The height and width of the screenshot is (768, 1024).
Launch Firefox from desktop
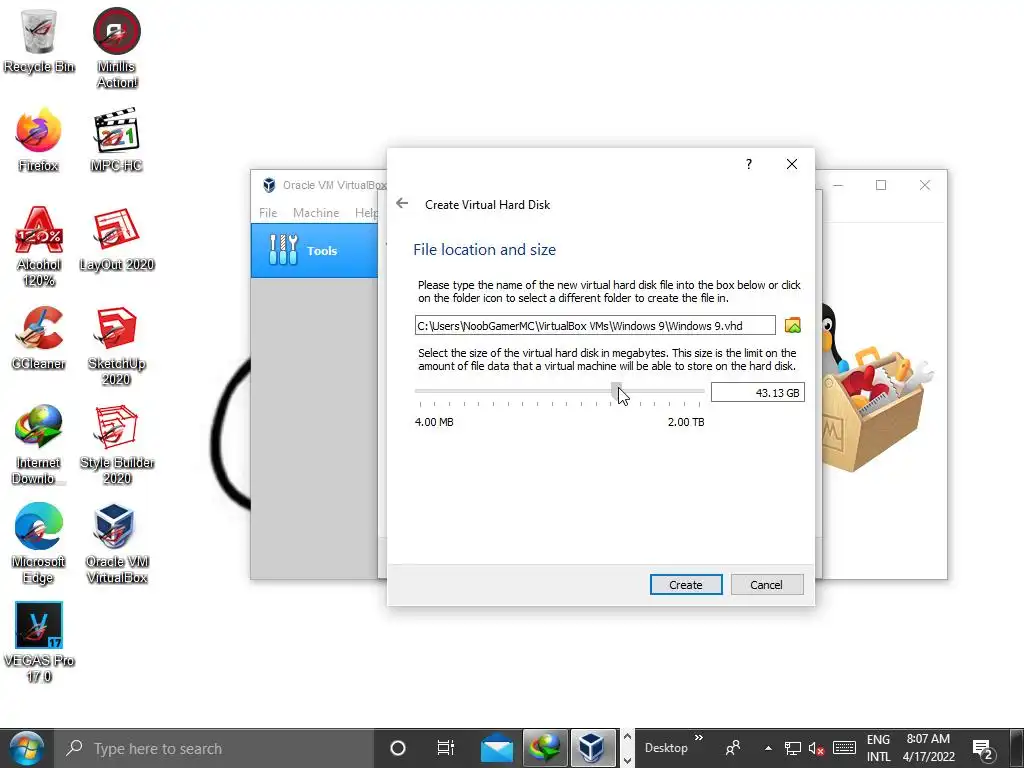tap(39, 140)
